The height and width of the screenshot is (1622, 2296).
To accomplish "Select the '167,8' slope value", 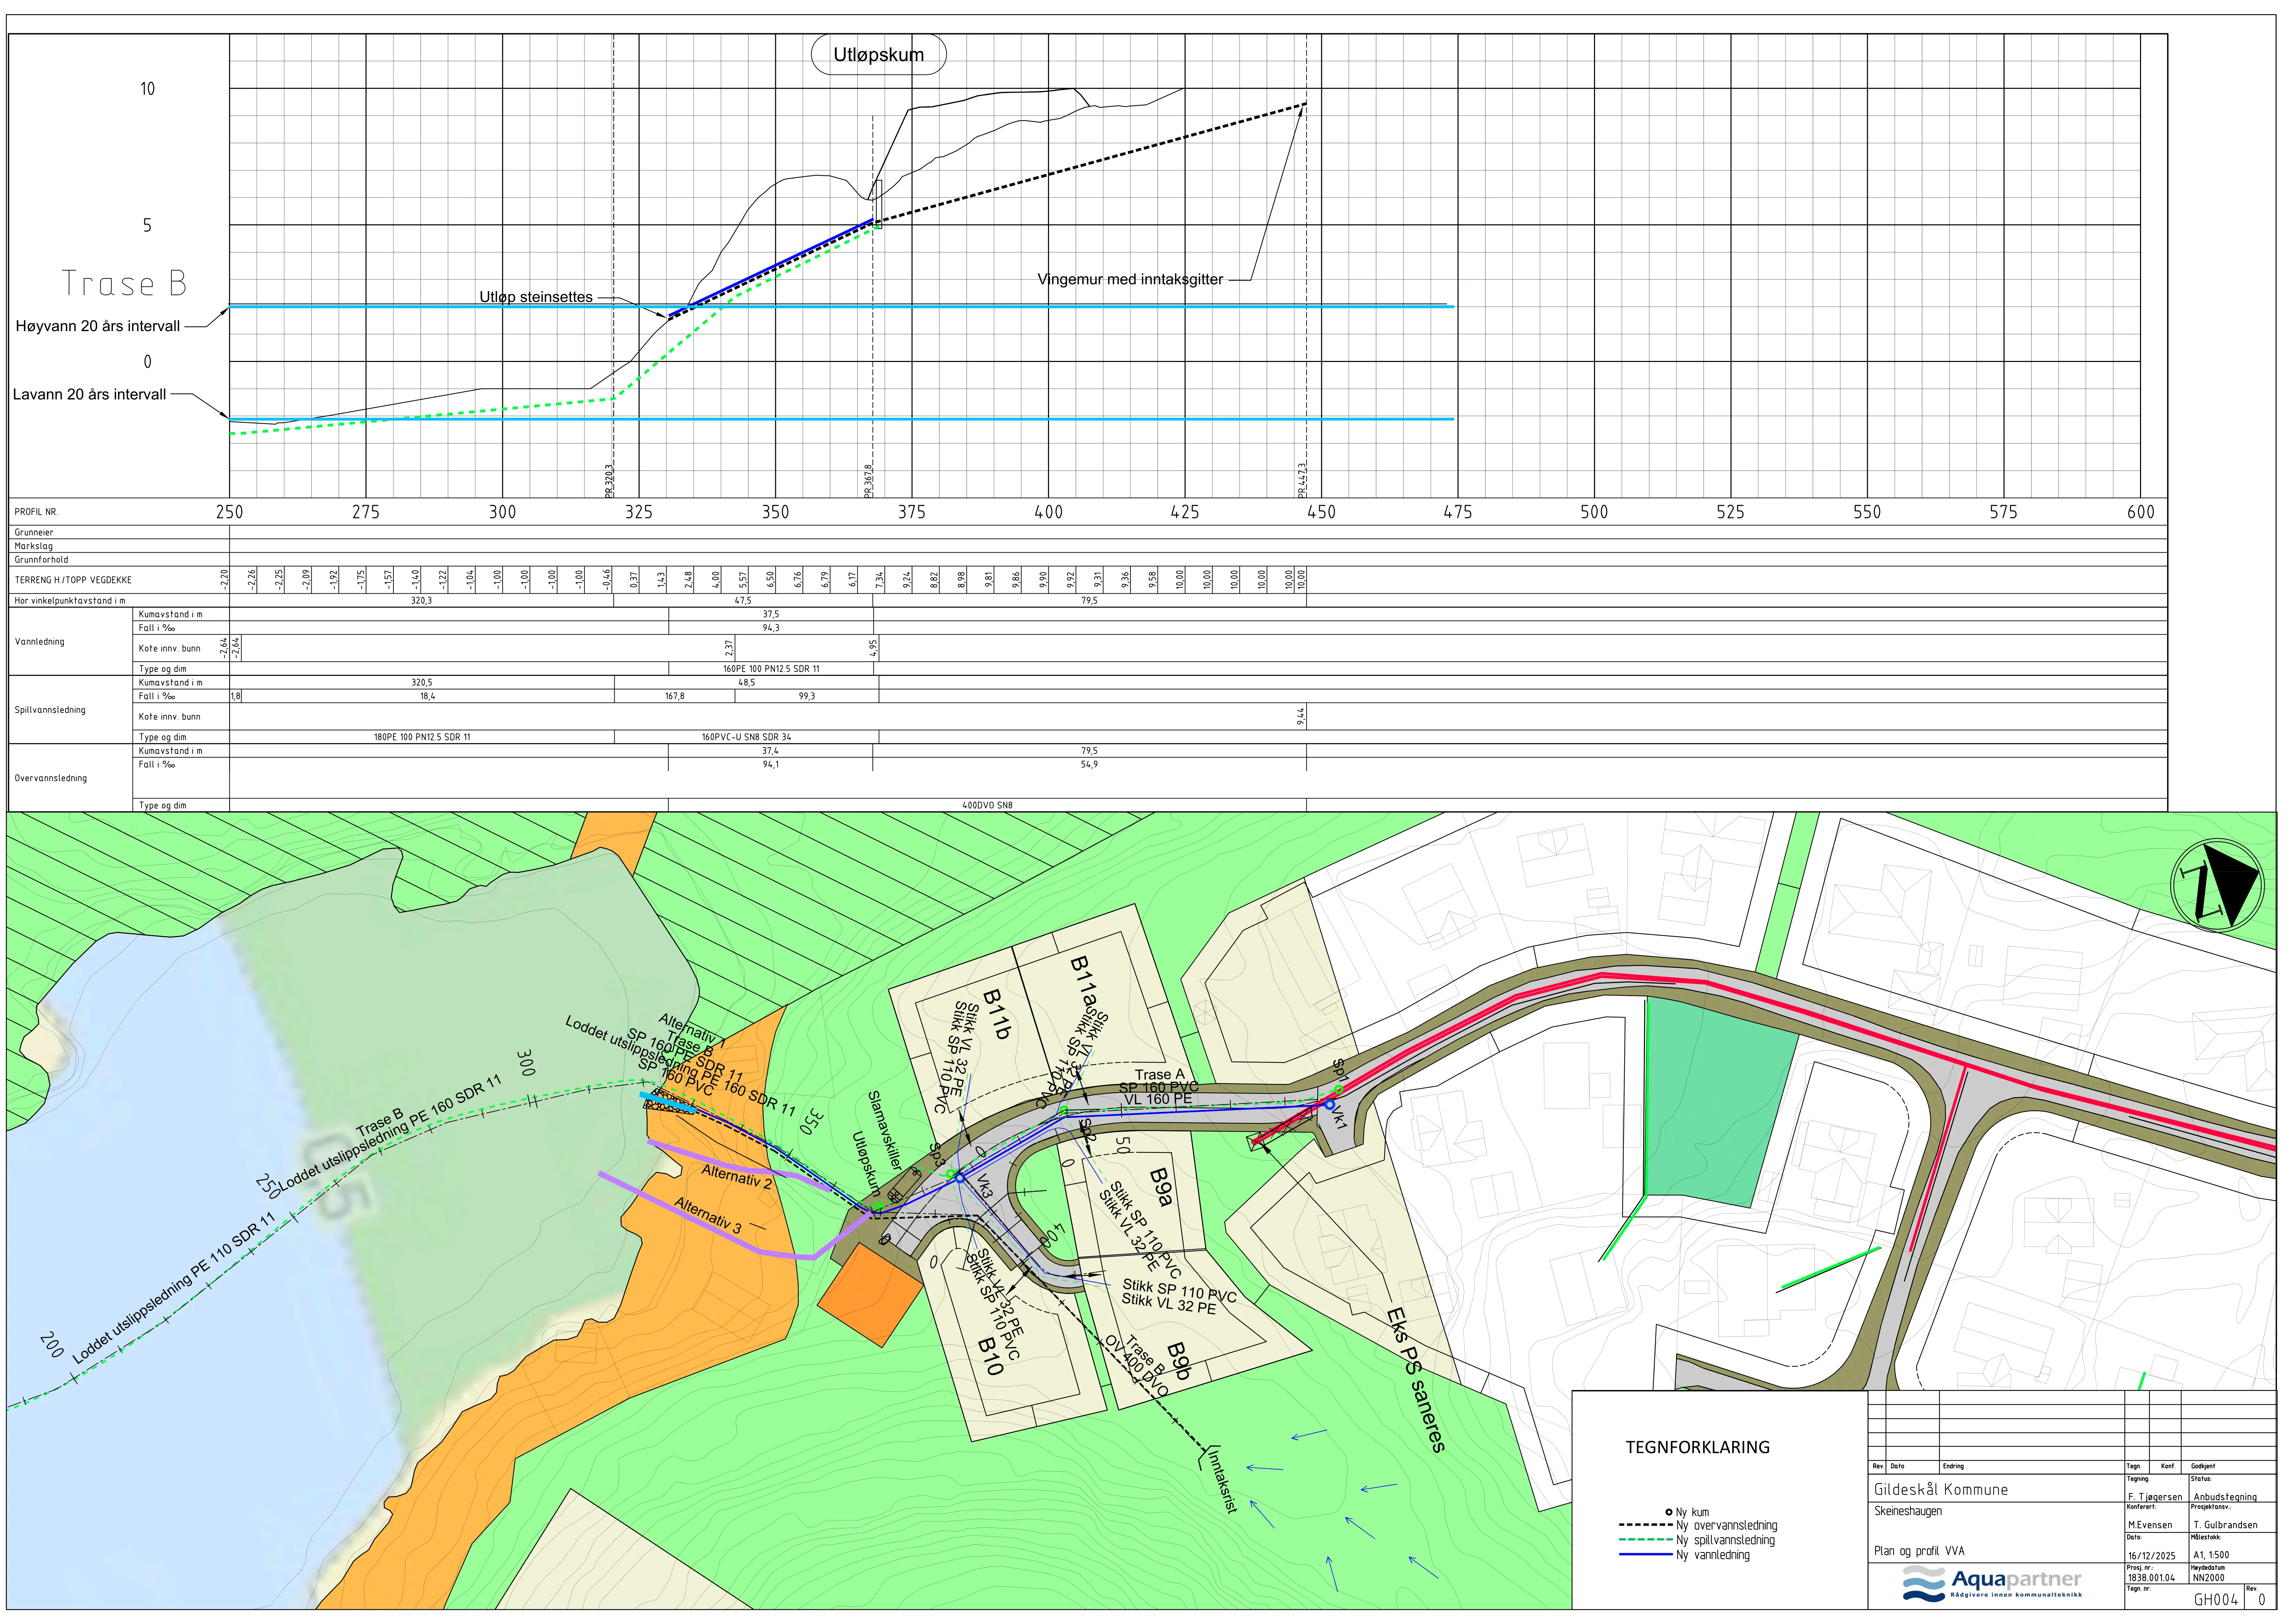I will [x=675, y=696].
